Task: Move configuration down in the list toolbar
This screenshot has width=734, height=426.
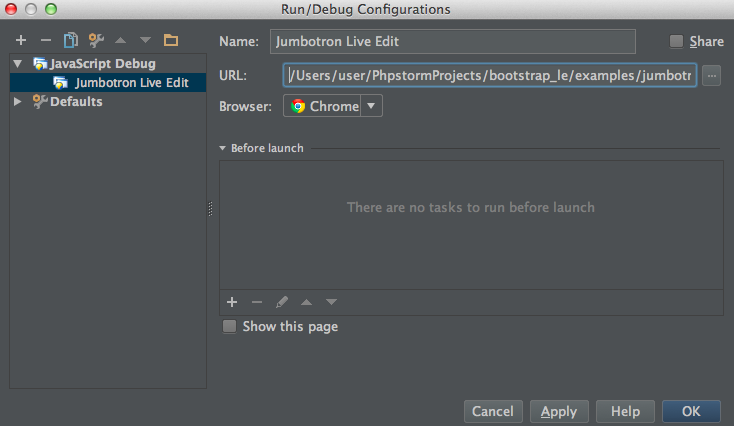Action: pos(145,40)
